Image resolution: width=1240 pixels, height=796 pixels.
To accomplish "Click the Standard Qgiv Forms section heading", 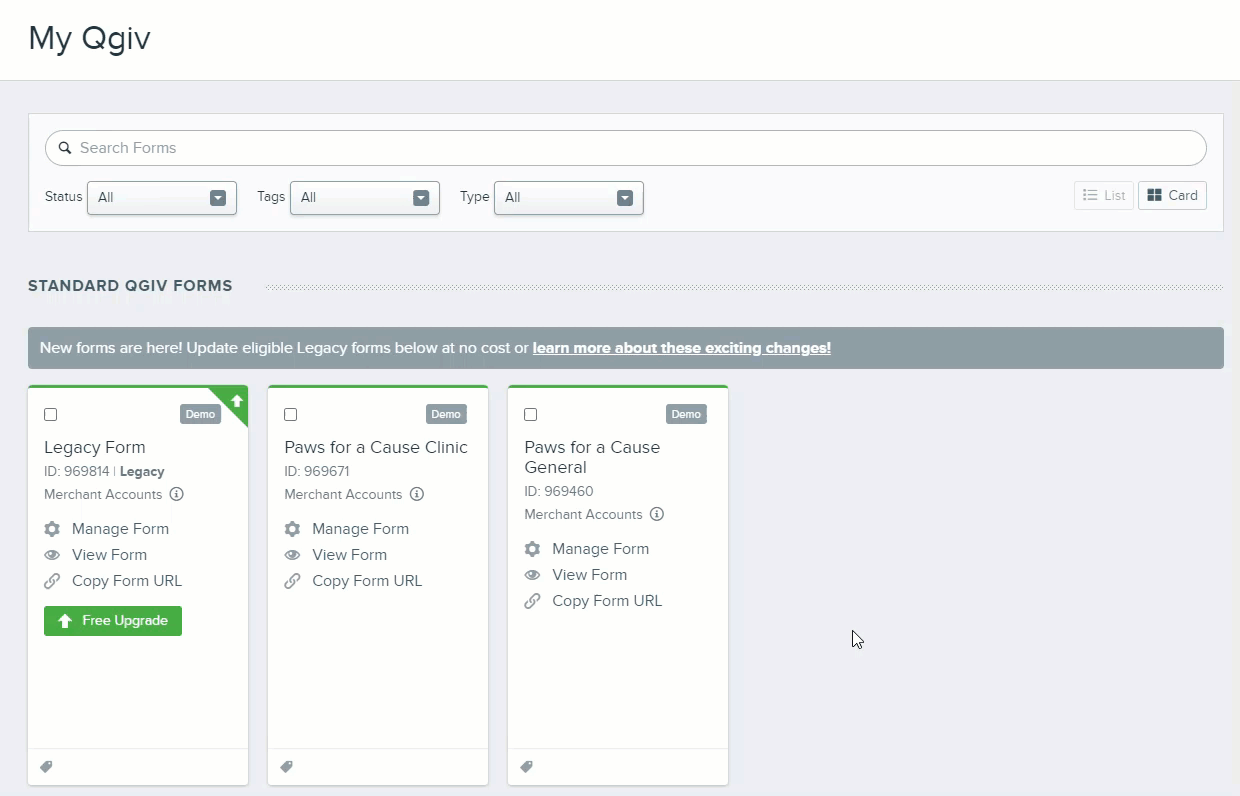I will [x=130, y=286].
